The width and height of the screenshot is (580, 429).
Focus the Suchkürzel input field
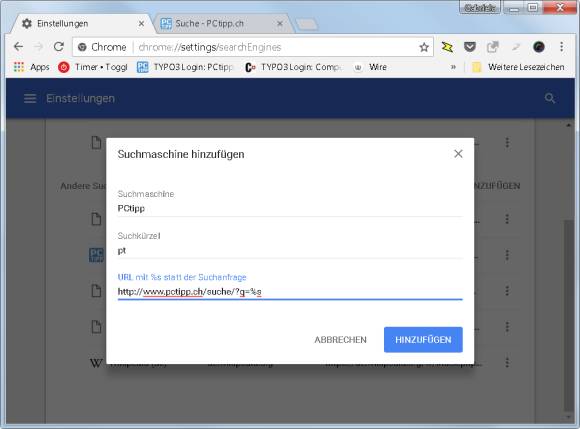click(290, 251)
